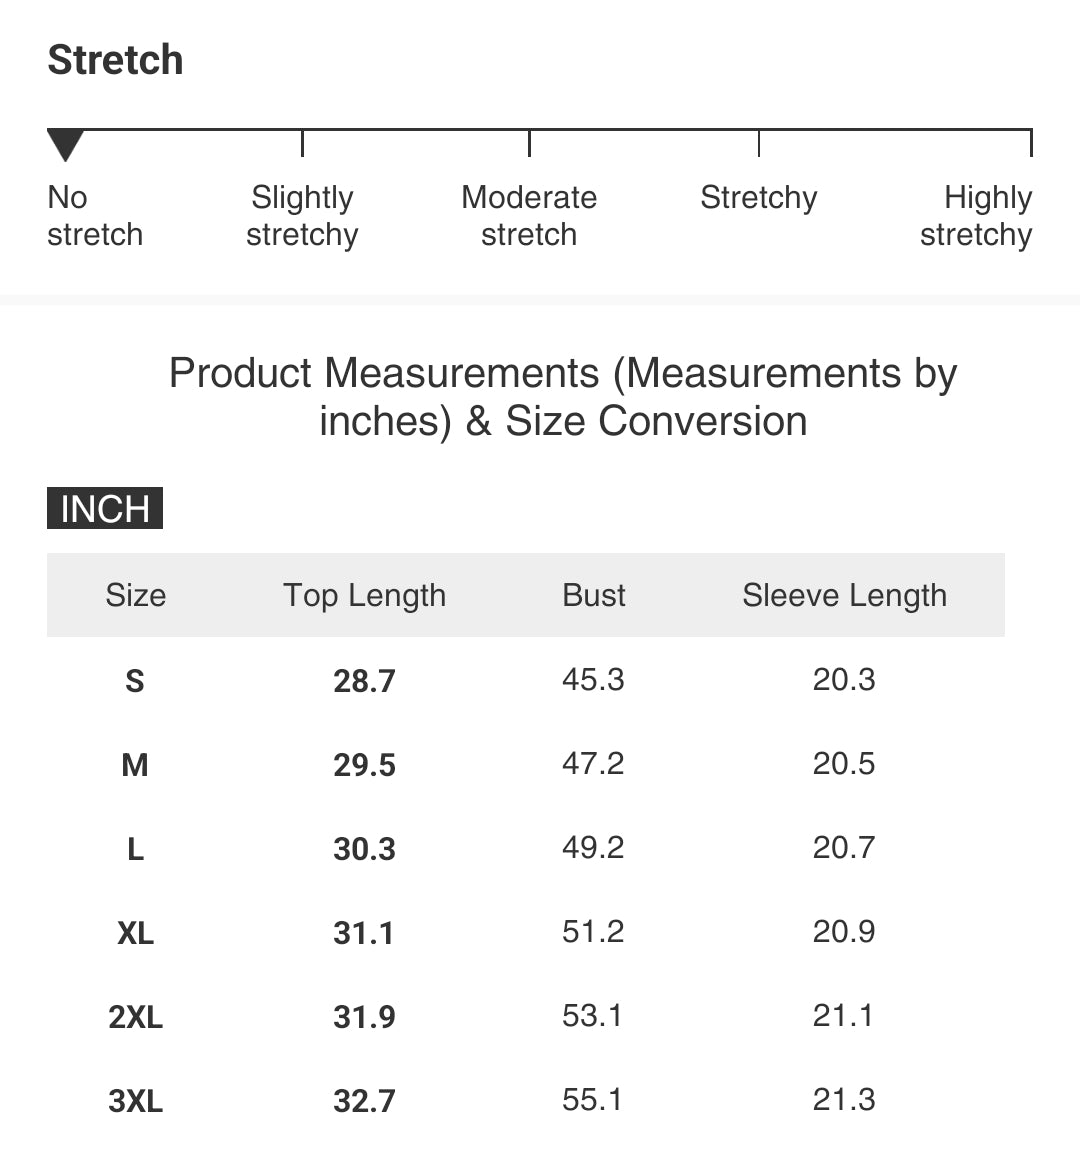Click the 'Slightly stretchy' scale label

pyautogui.click(x=302, y=216)
